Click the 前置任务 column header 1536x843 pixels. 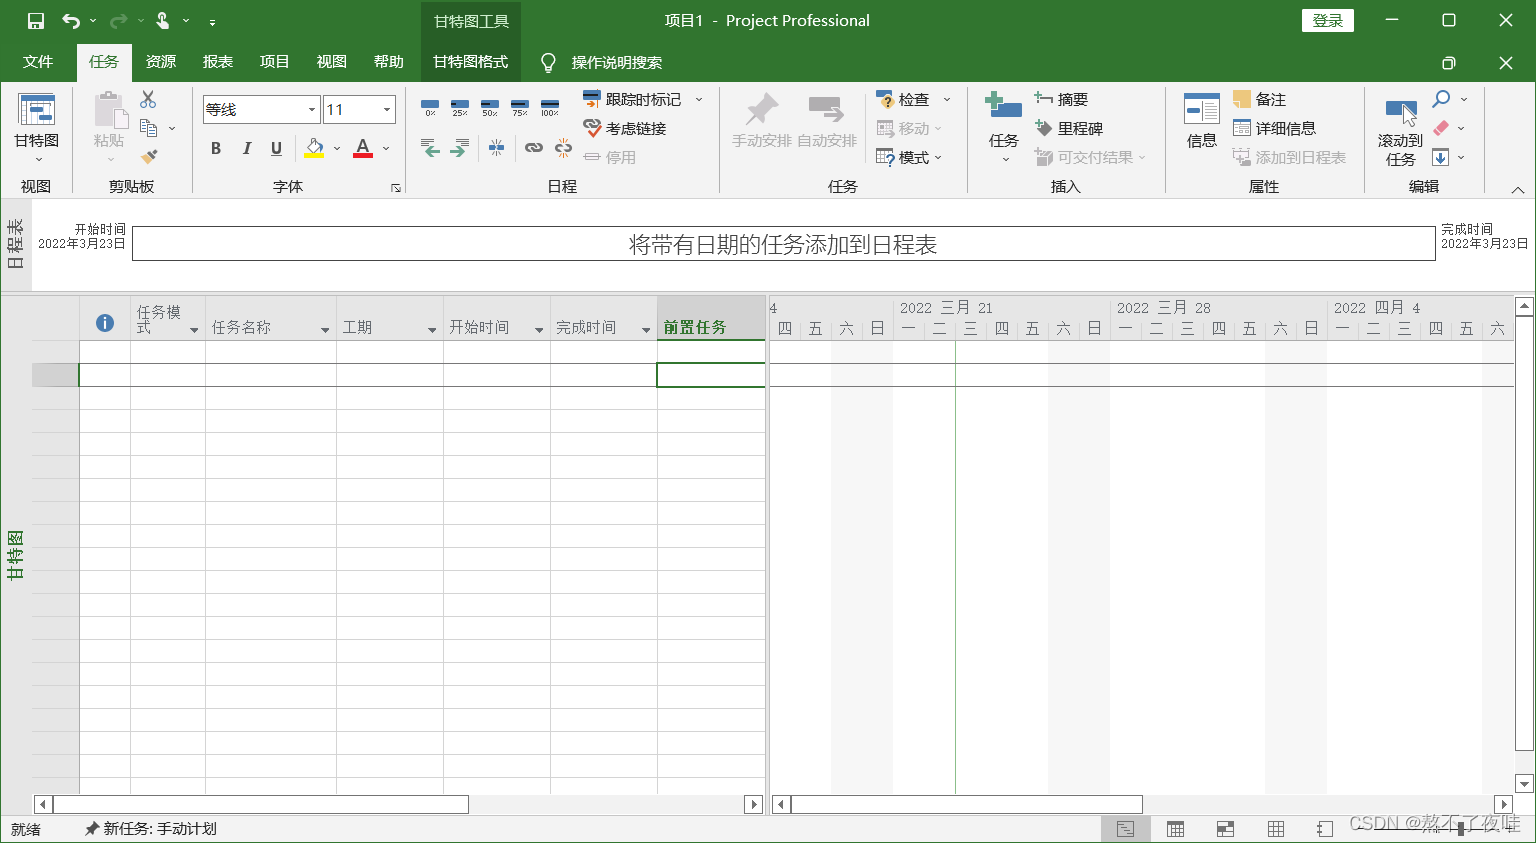pyautogui.click(x=711, y=318)
